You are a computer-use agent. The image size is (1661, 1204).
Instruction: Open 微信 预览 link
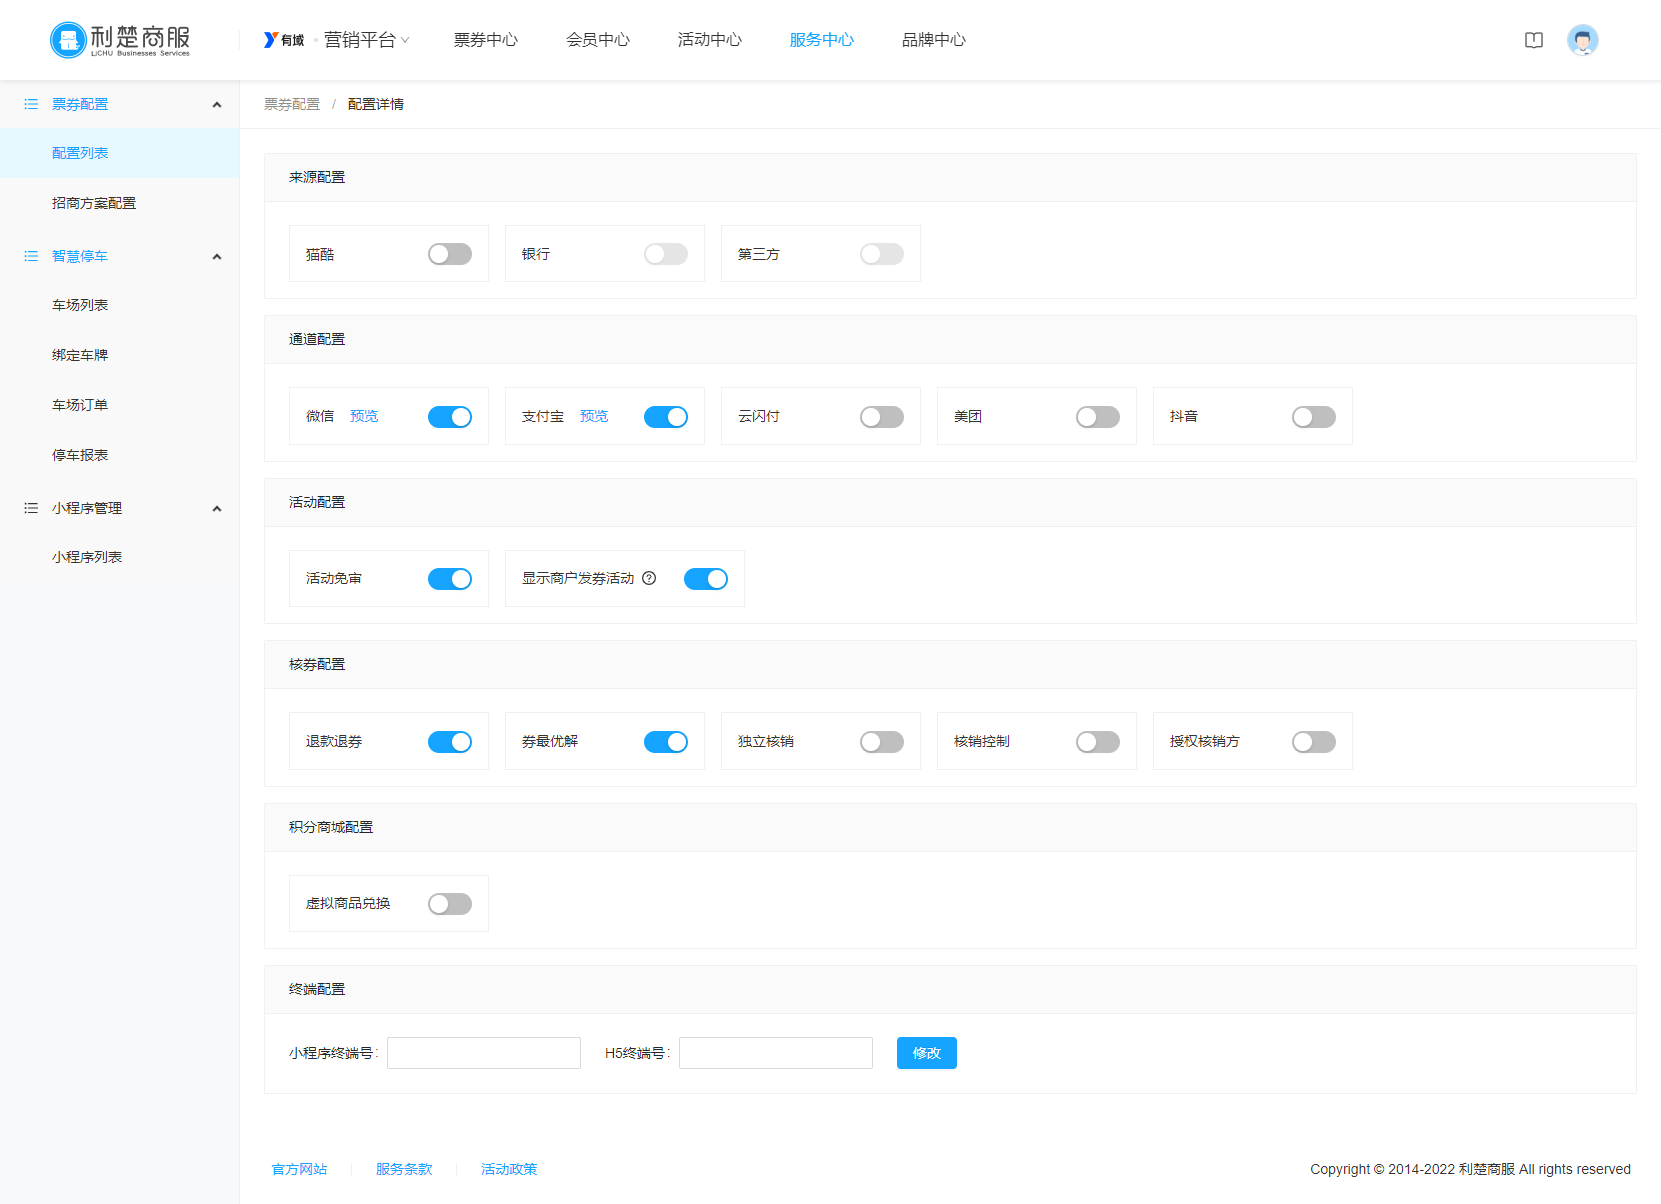364,416
